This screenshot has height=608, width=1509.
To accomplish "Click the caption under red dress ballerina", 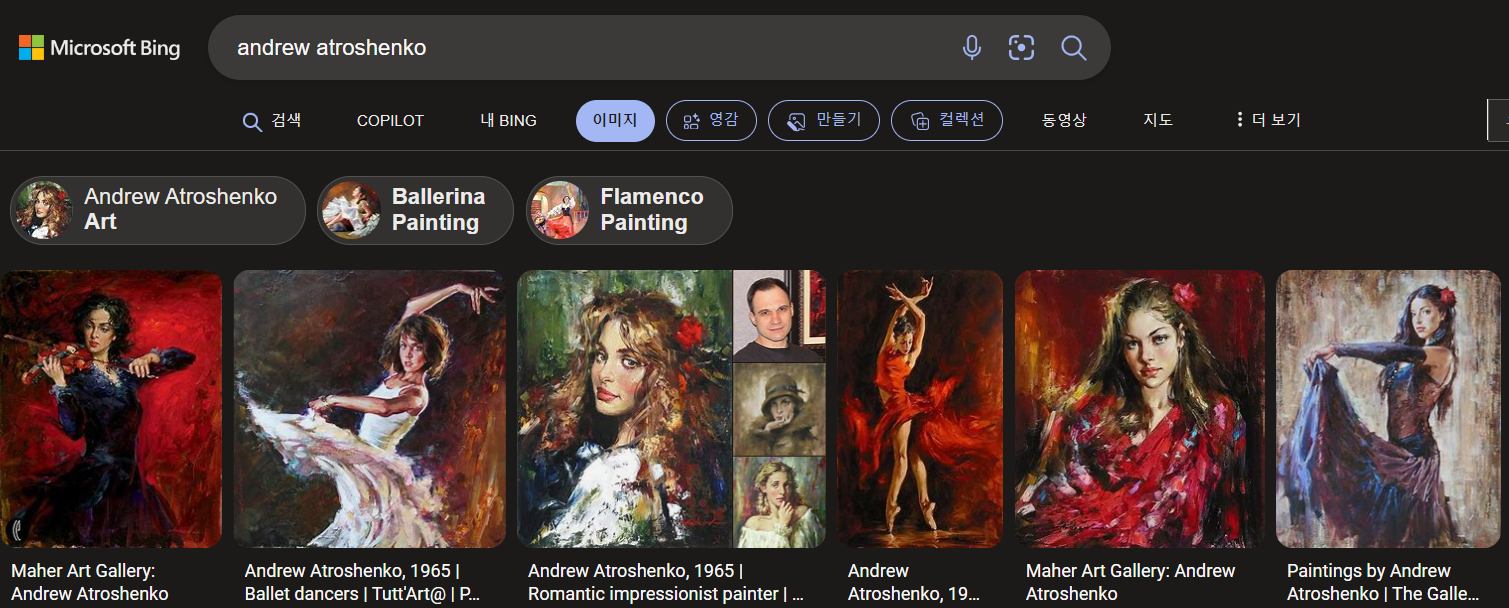I will pyautogui.click(x=913, y=583).
